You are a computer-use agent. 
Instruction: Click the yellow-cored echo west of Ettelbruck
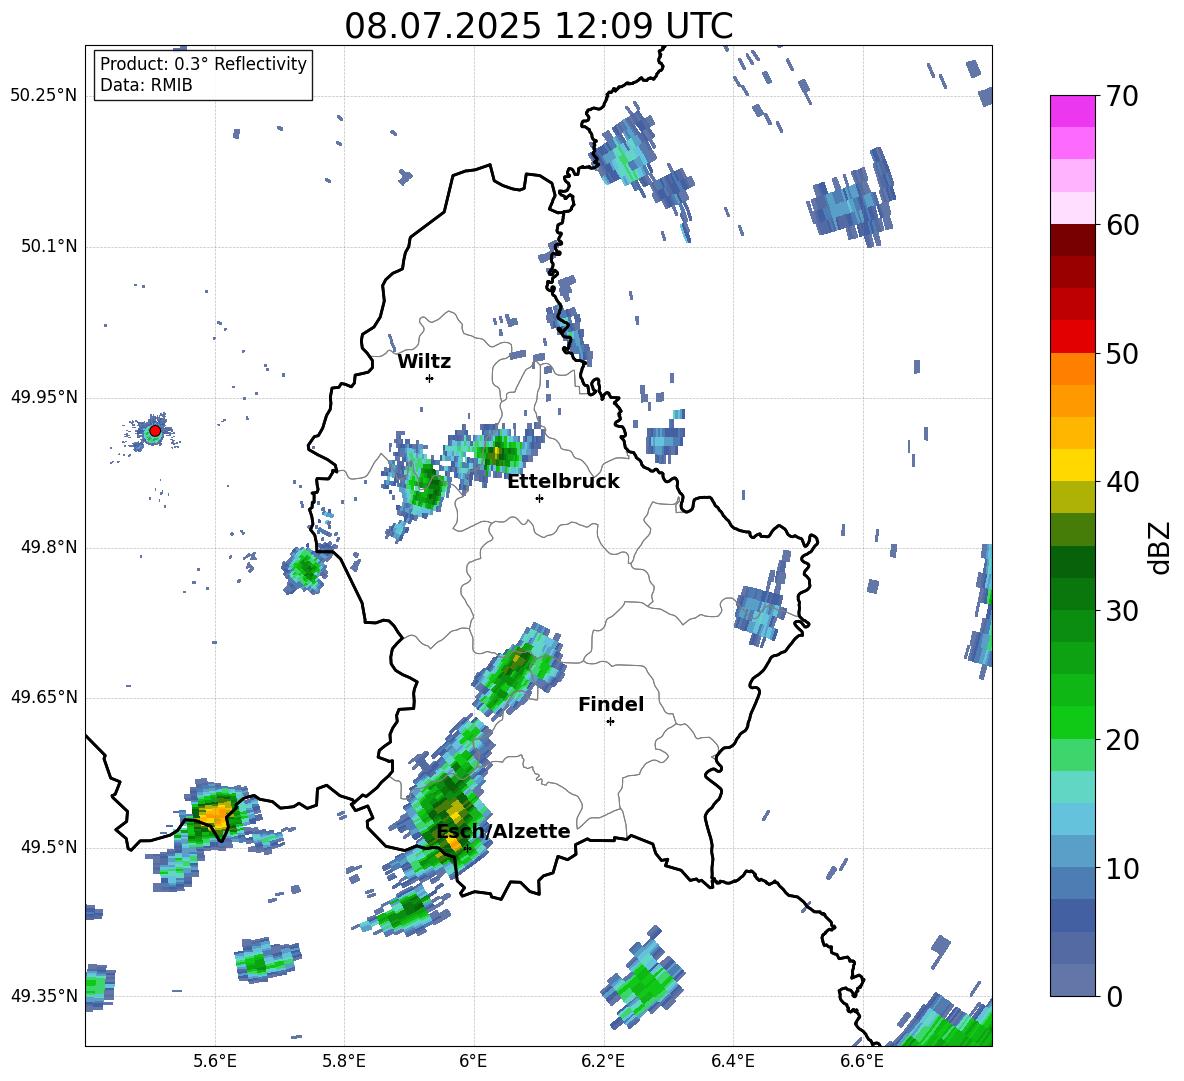tap(495, 453)
